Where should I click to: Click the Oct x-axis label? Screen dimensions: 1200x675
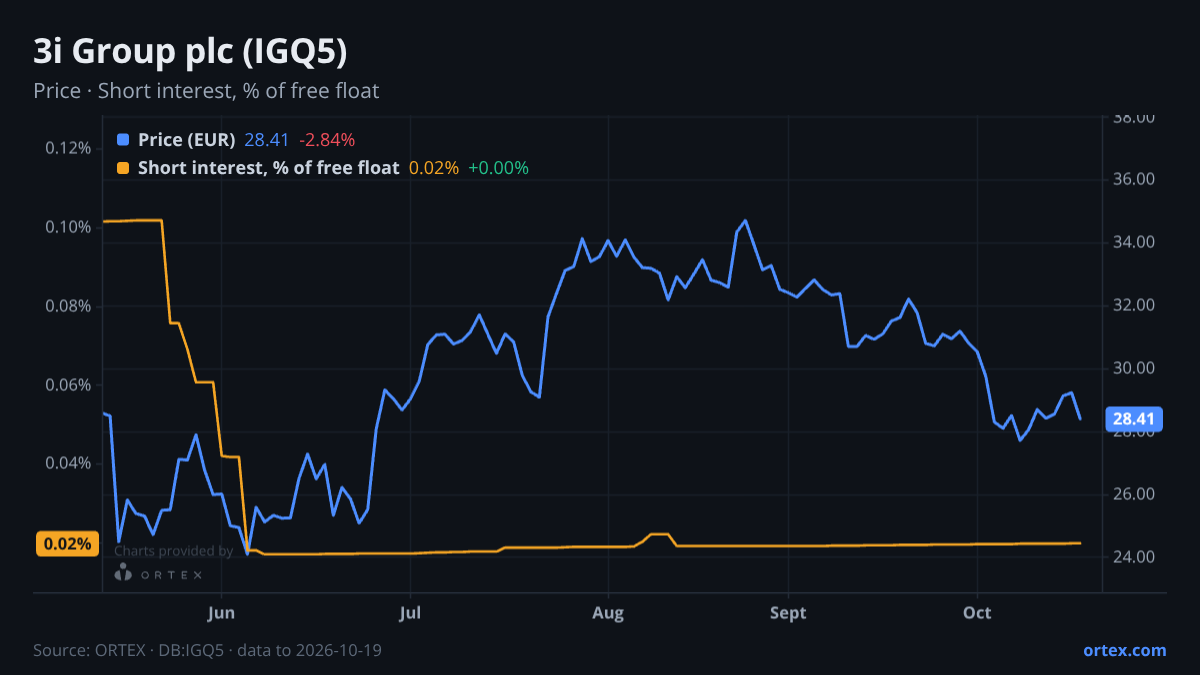pyautogui.click(x=977, y=613)
